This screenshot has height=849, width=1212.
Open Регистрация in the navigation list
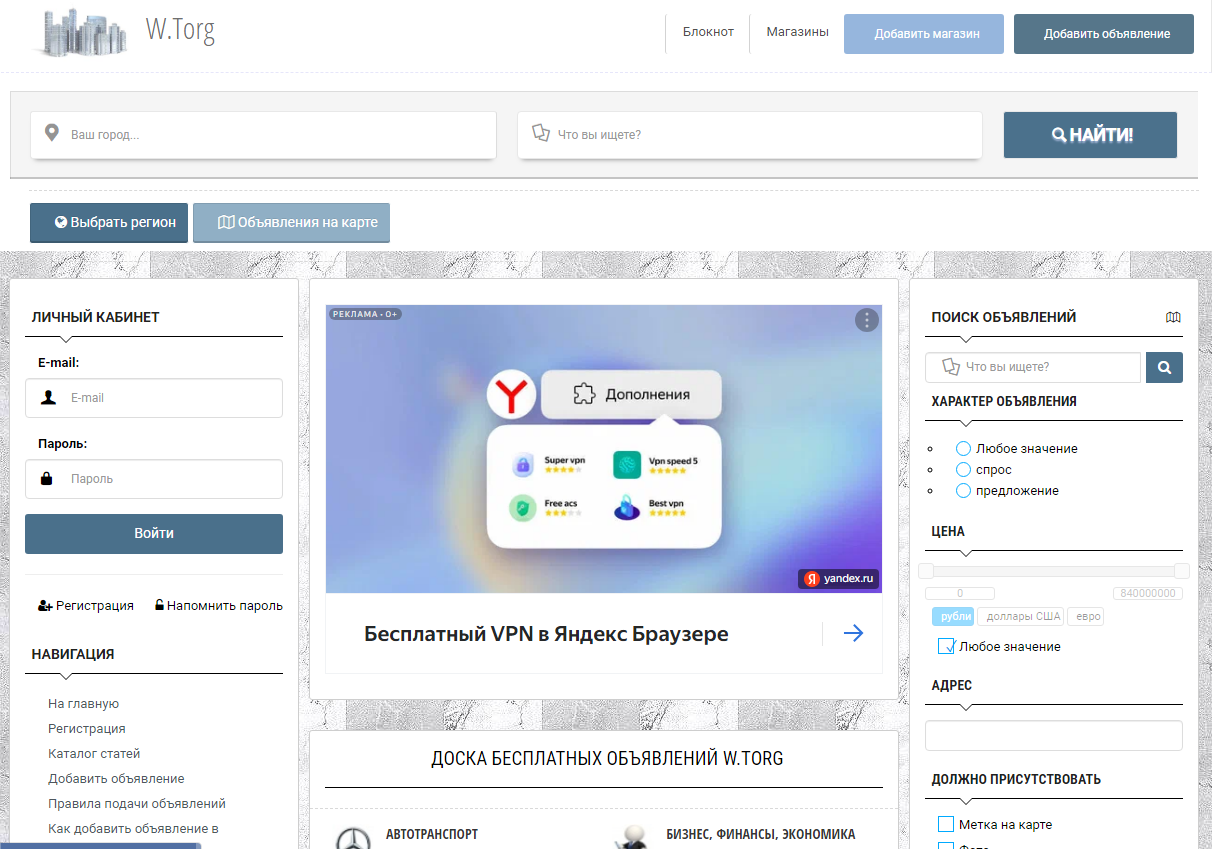[x=87, y=729]
